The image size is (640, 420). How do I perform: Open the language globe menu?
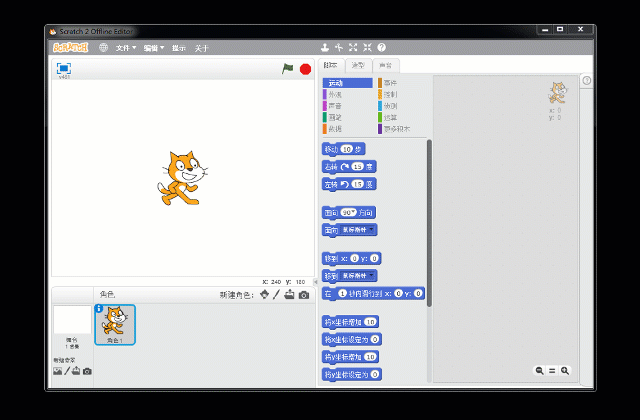(x=104, y=48)
